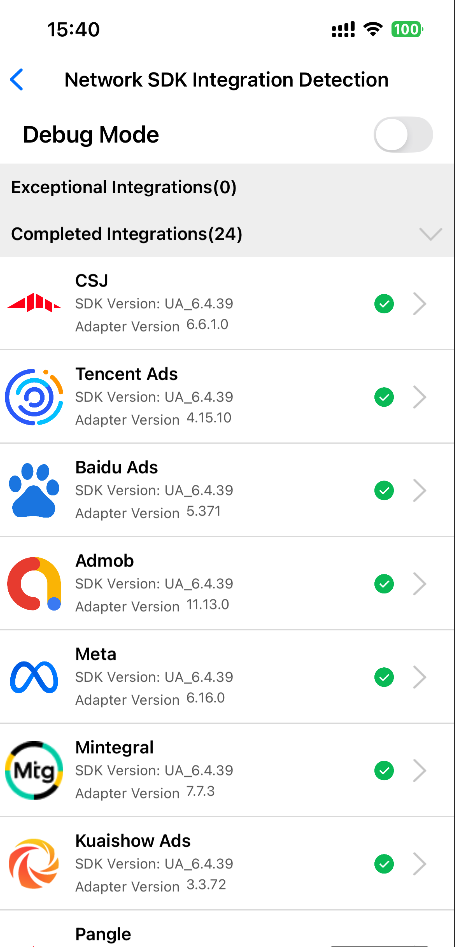
Task: Open CSJ details via right chevron
Action: (x=420, y=304)
